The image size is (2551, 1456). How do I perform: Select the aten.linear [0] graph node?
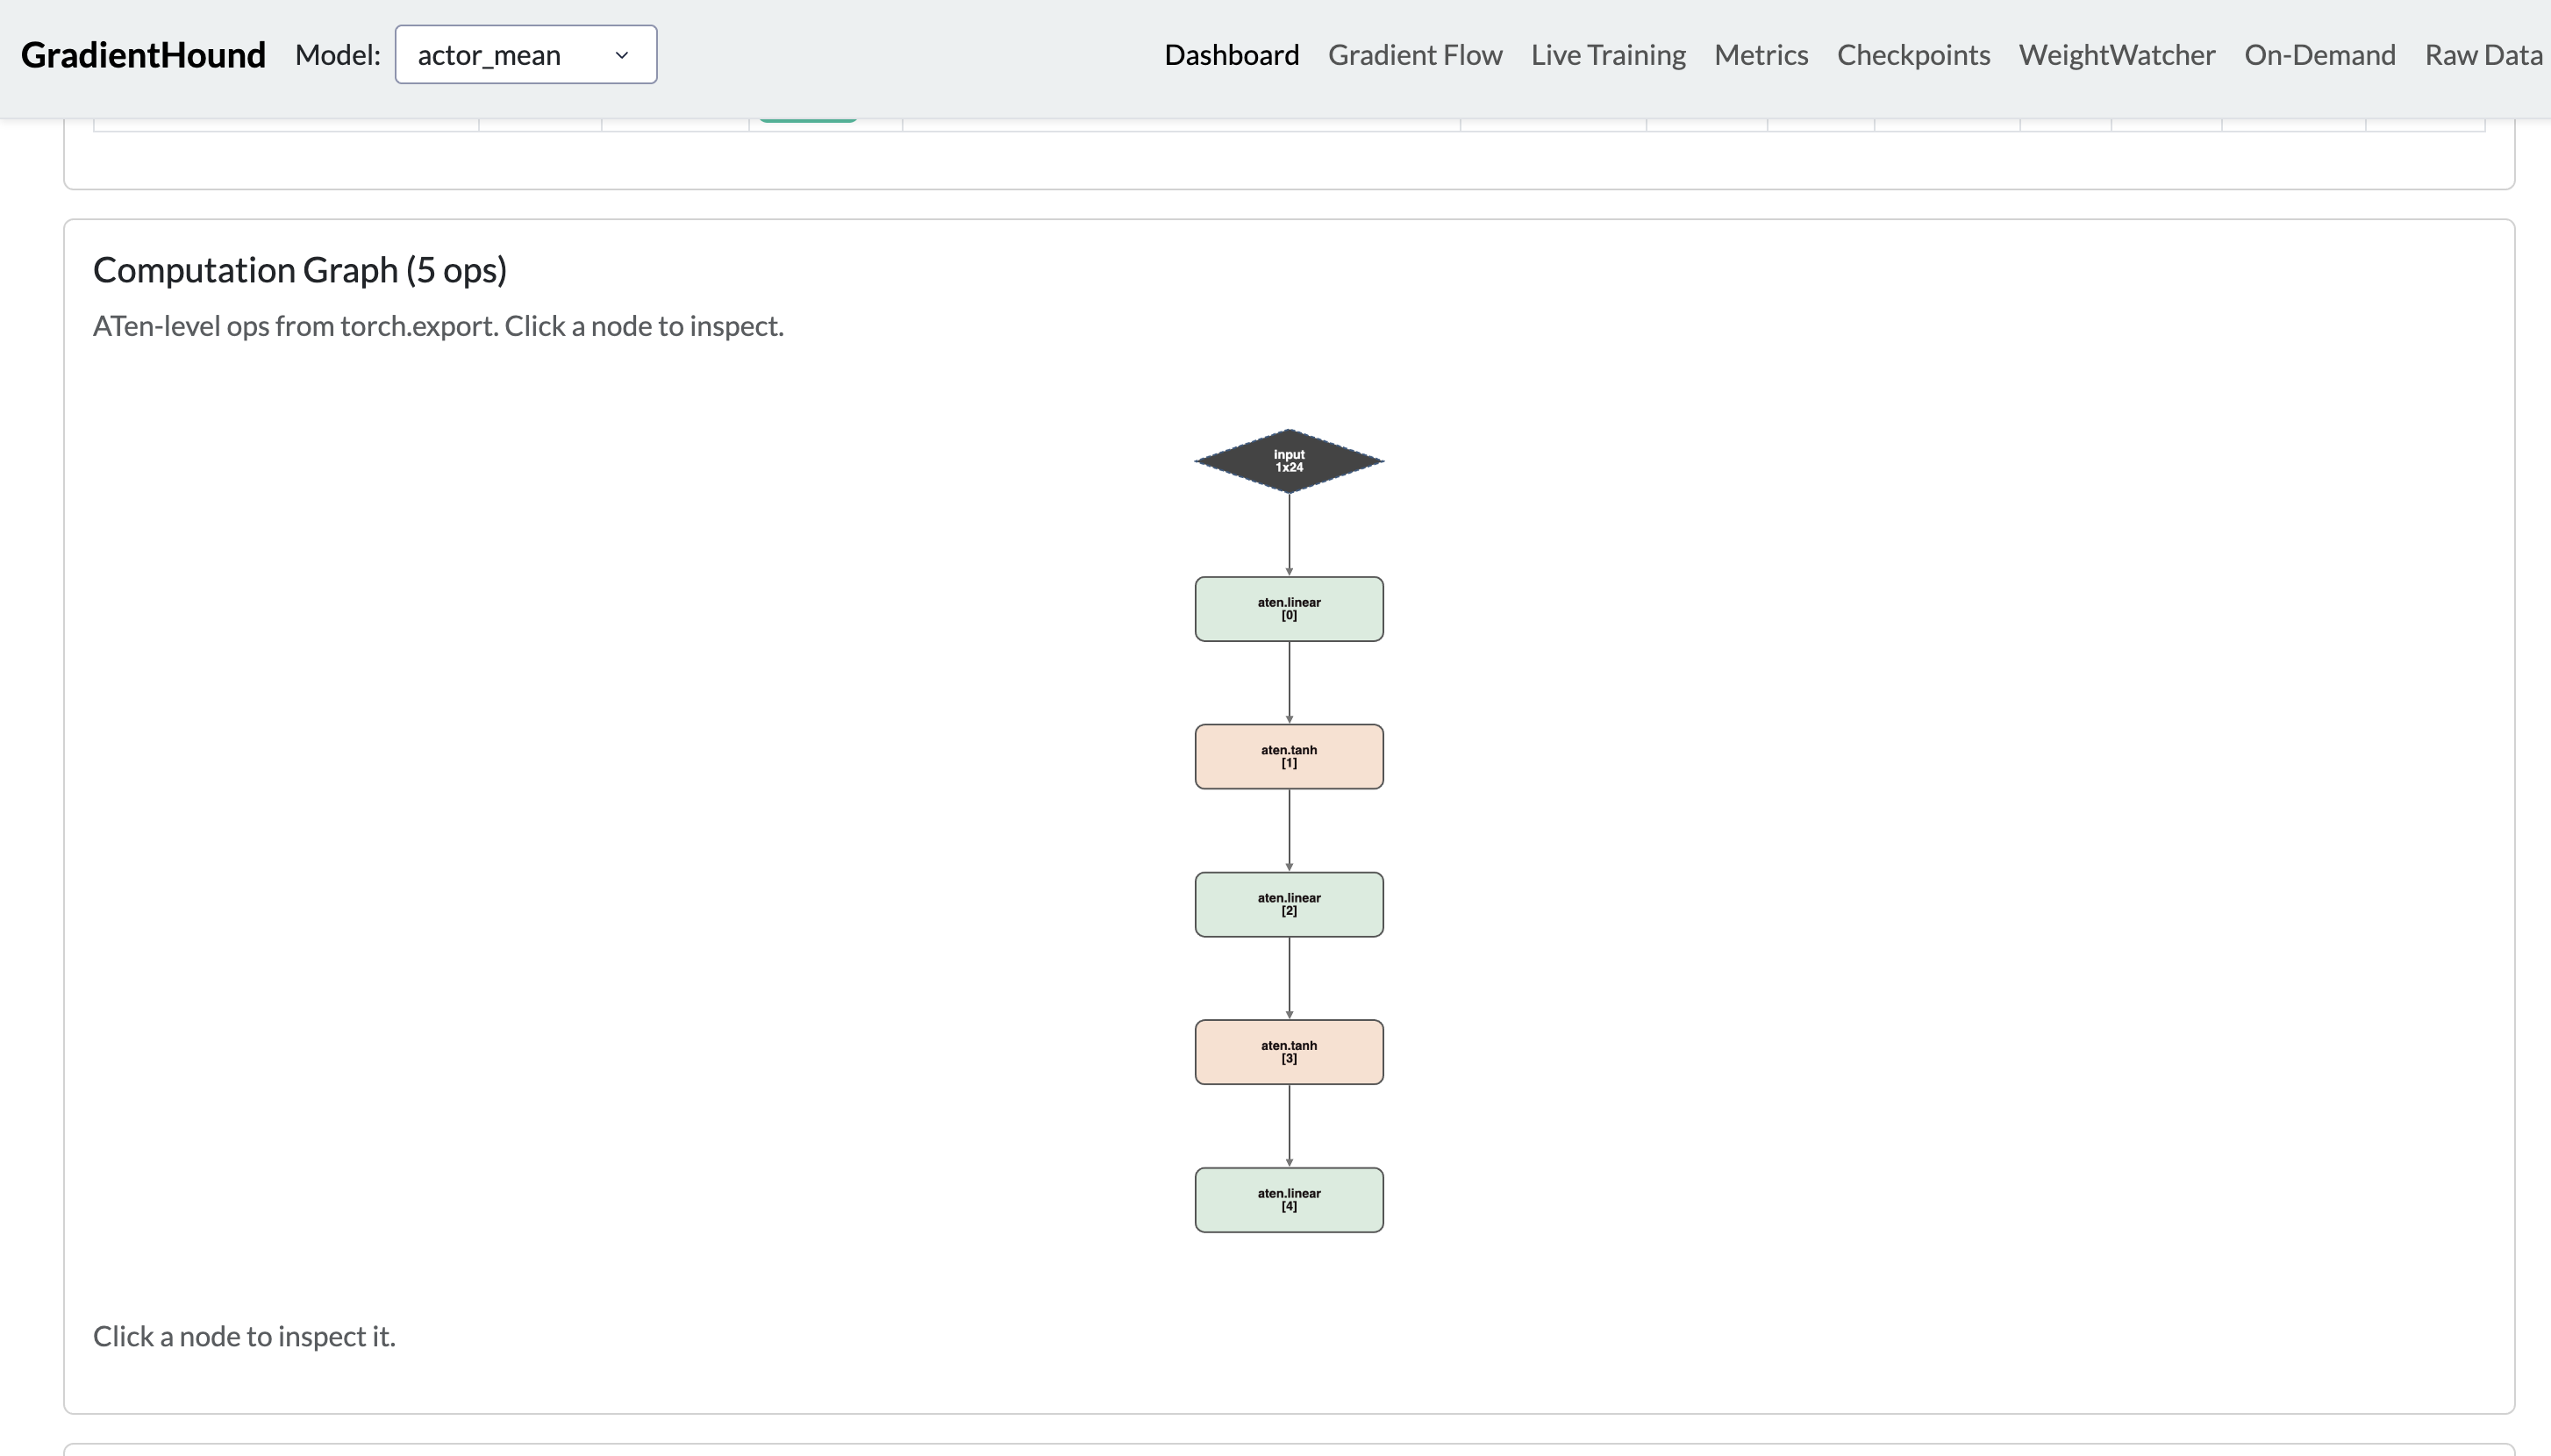(x=1289, y=609)
